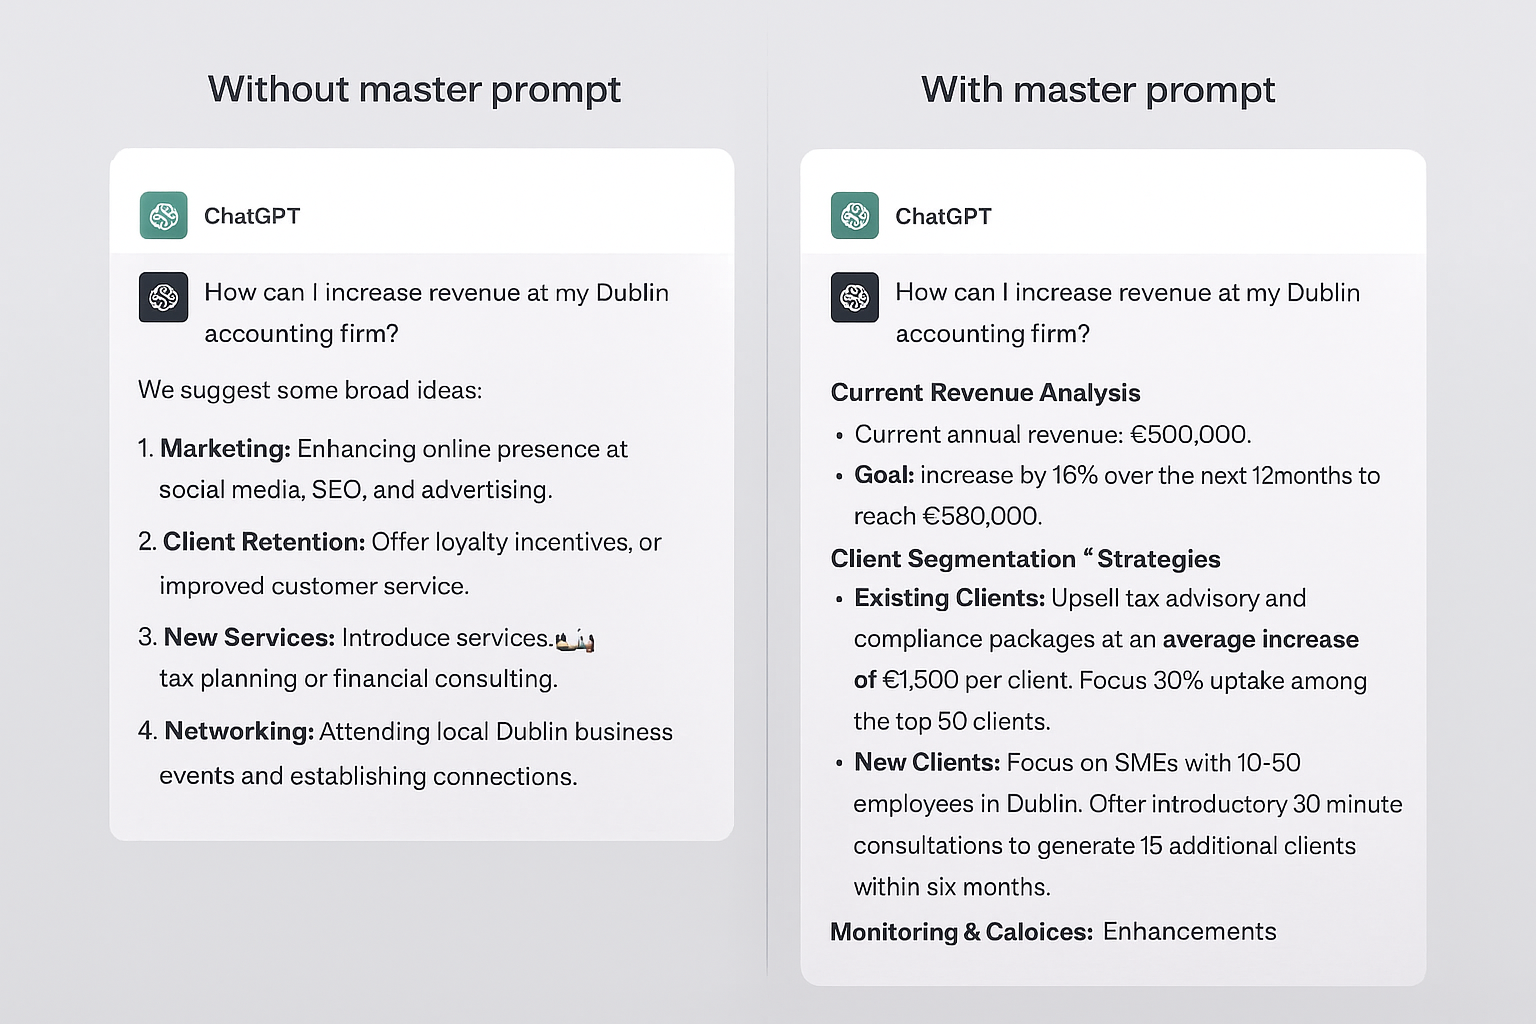Click the "Client Retention:" list item label
The height and width of the screenshot is (1024, 1536).
click(264, 542)
